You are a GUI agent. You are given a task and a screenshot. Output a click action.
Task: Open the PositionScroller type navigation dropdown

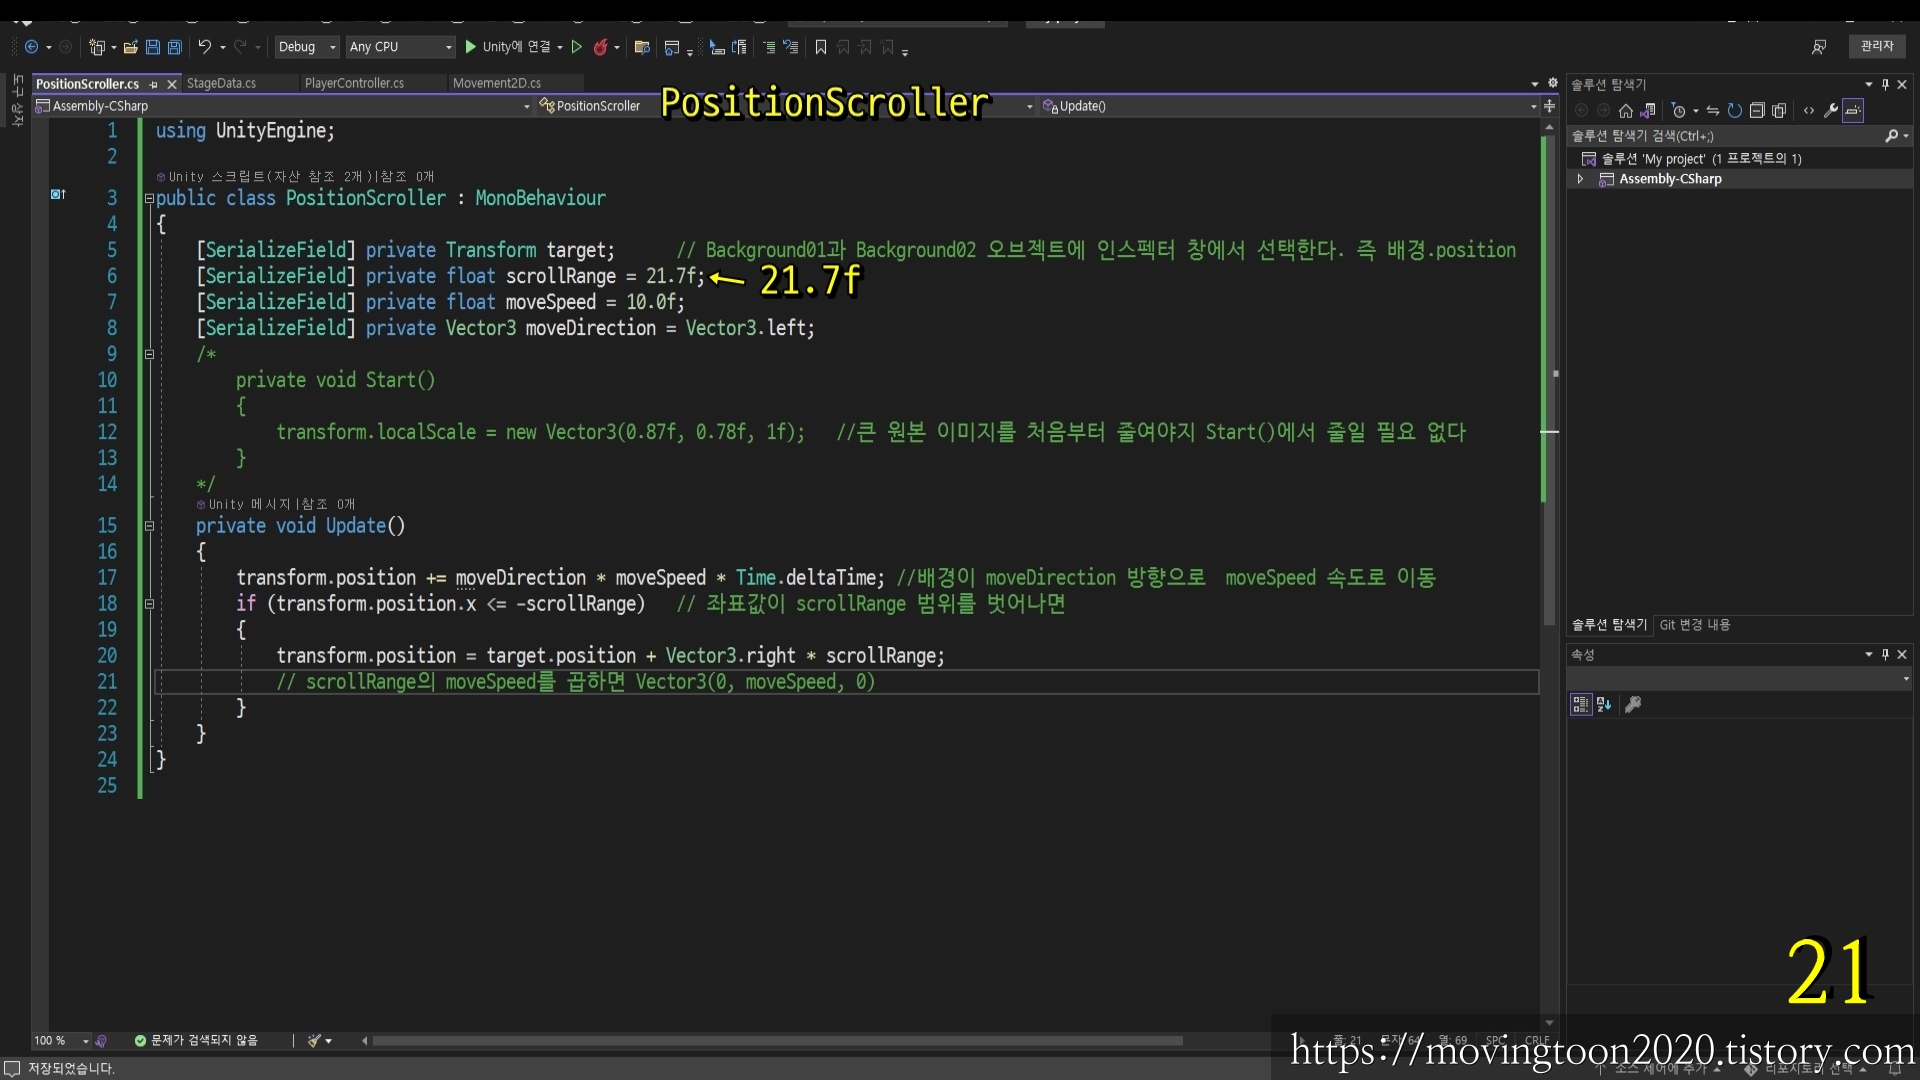point(786,106)
